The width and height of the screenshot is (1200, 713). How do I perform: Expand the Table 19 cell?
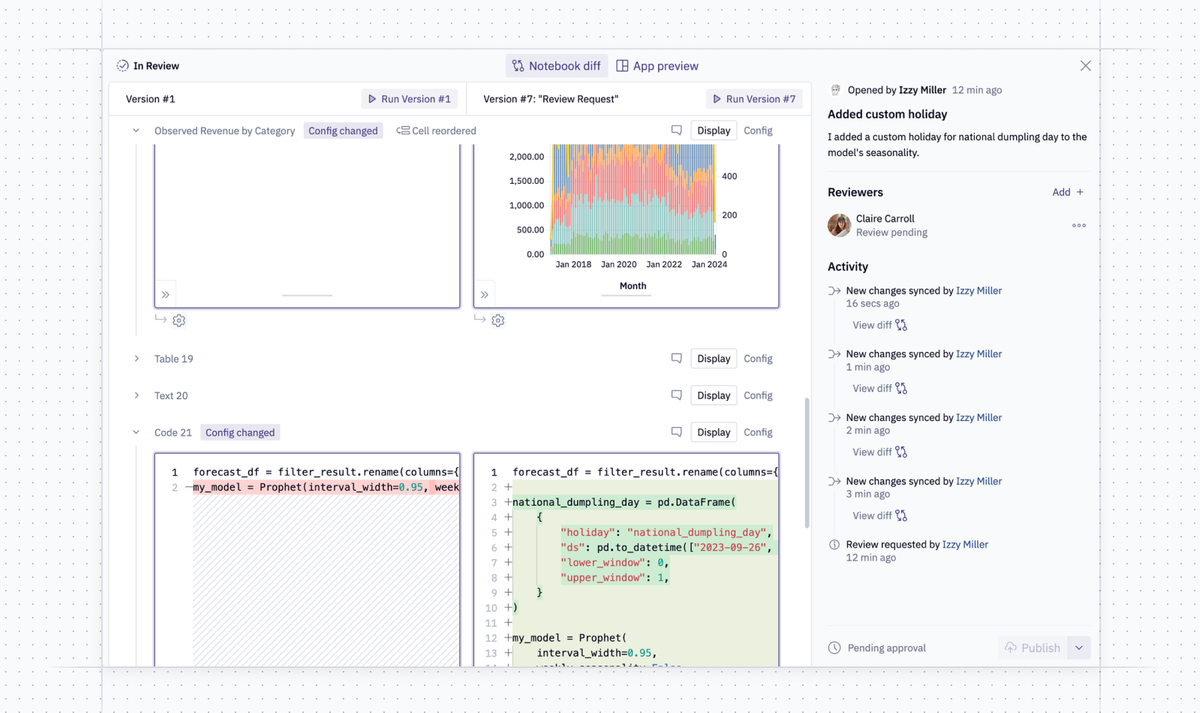[x=136, y=359]
